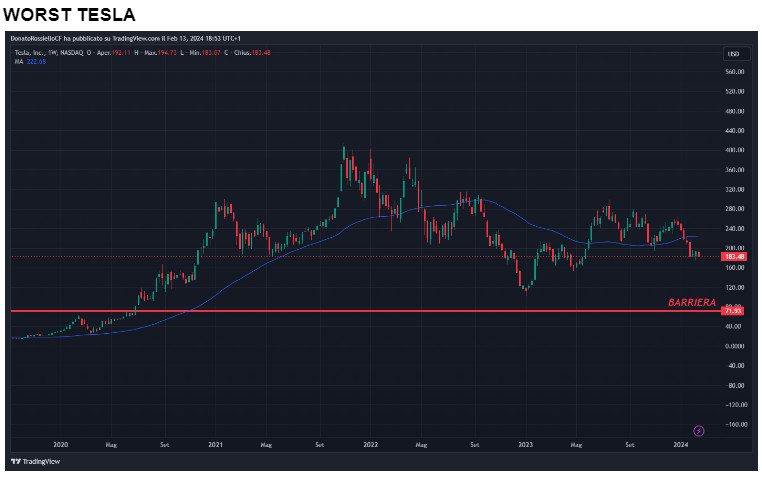762x478 pixels.
Task: Click the Min. 183.07 low value
Action: pyautogui.click(x=205, y=53)
